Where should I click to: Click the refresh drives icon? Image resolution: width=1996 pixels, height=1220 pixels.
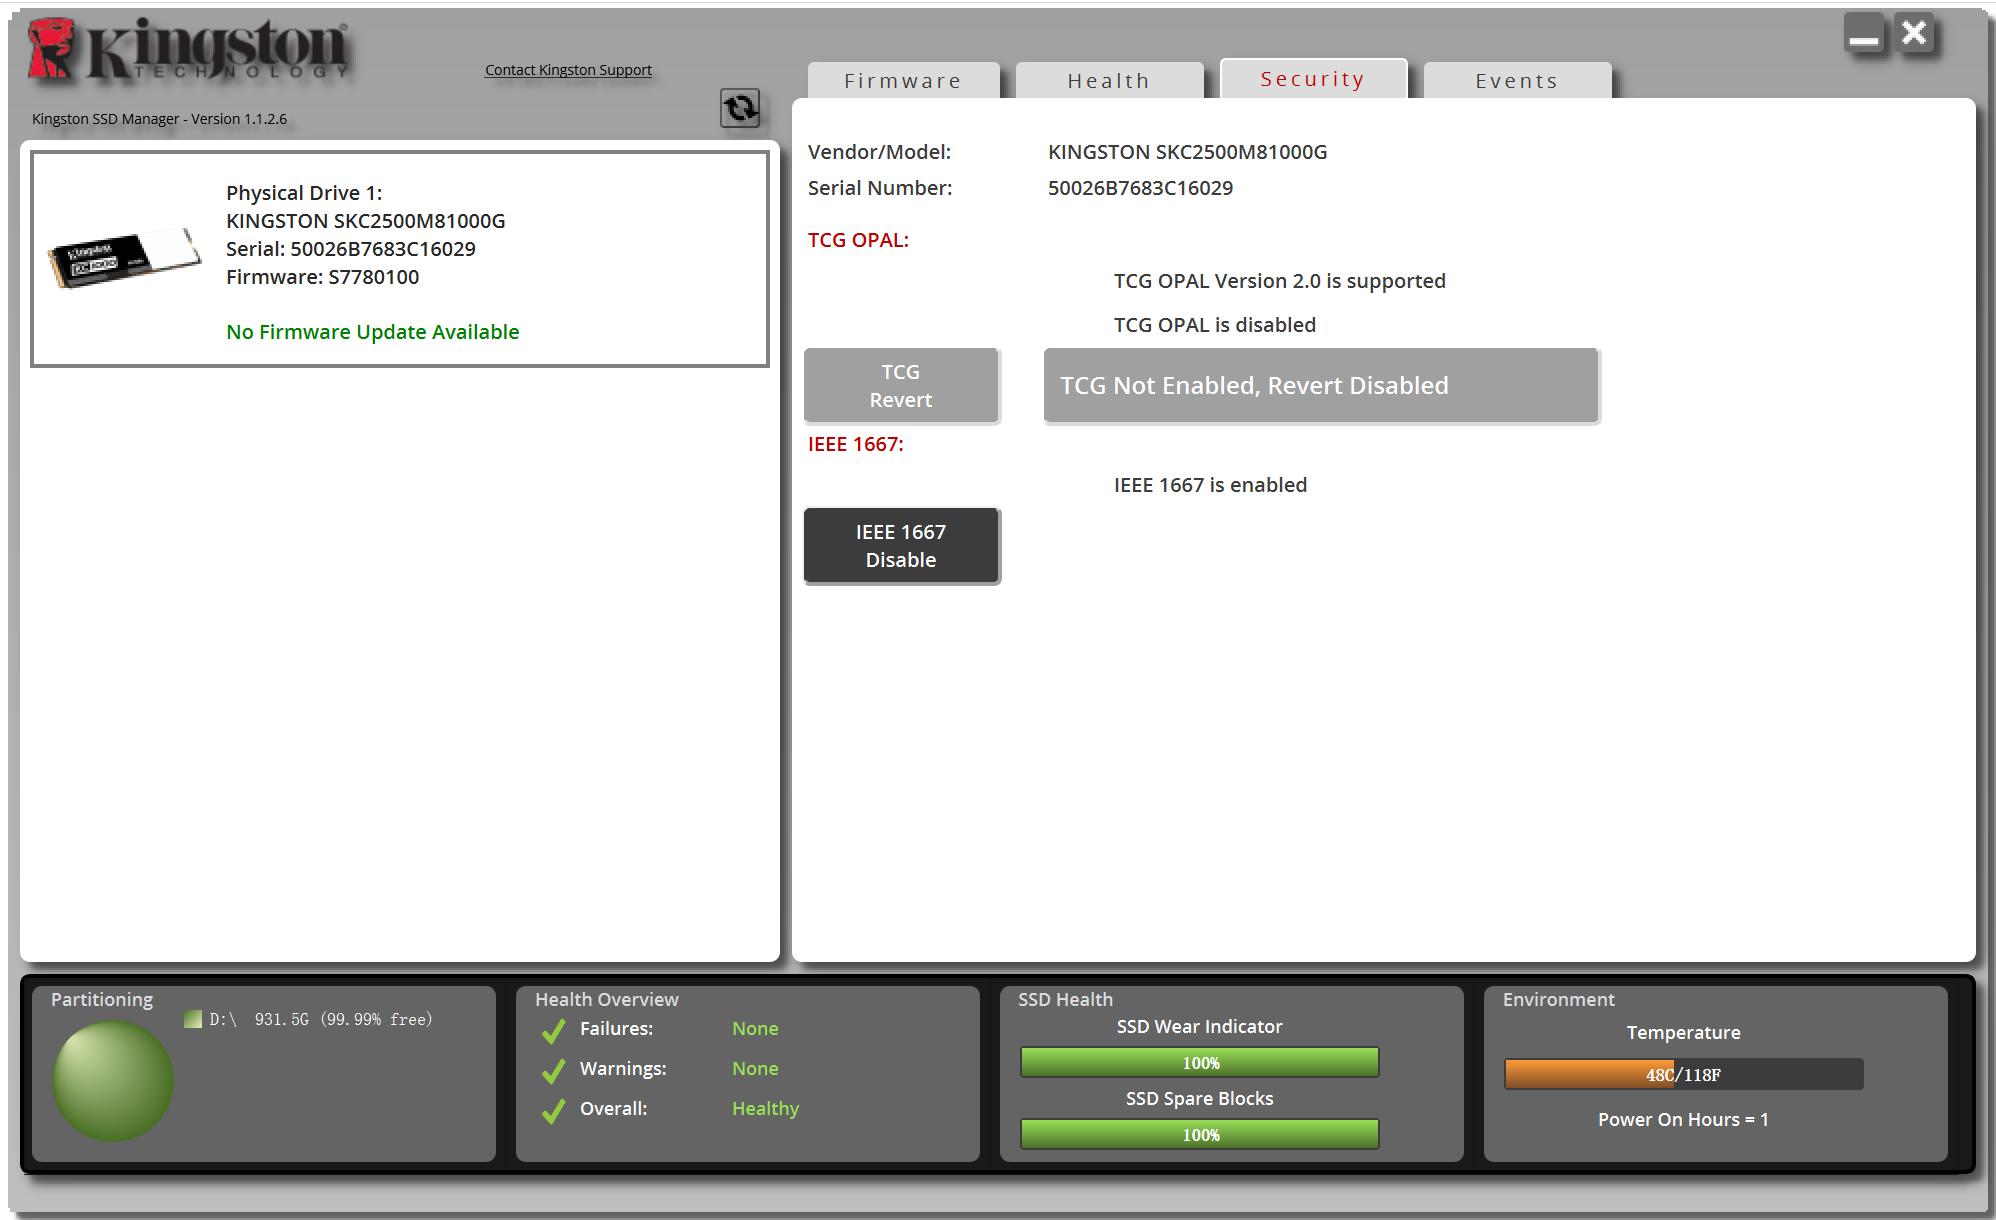pos(740,108)
